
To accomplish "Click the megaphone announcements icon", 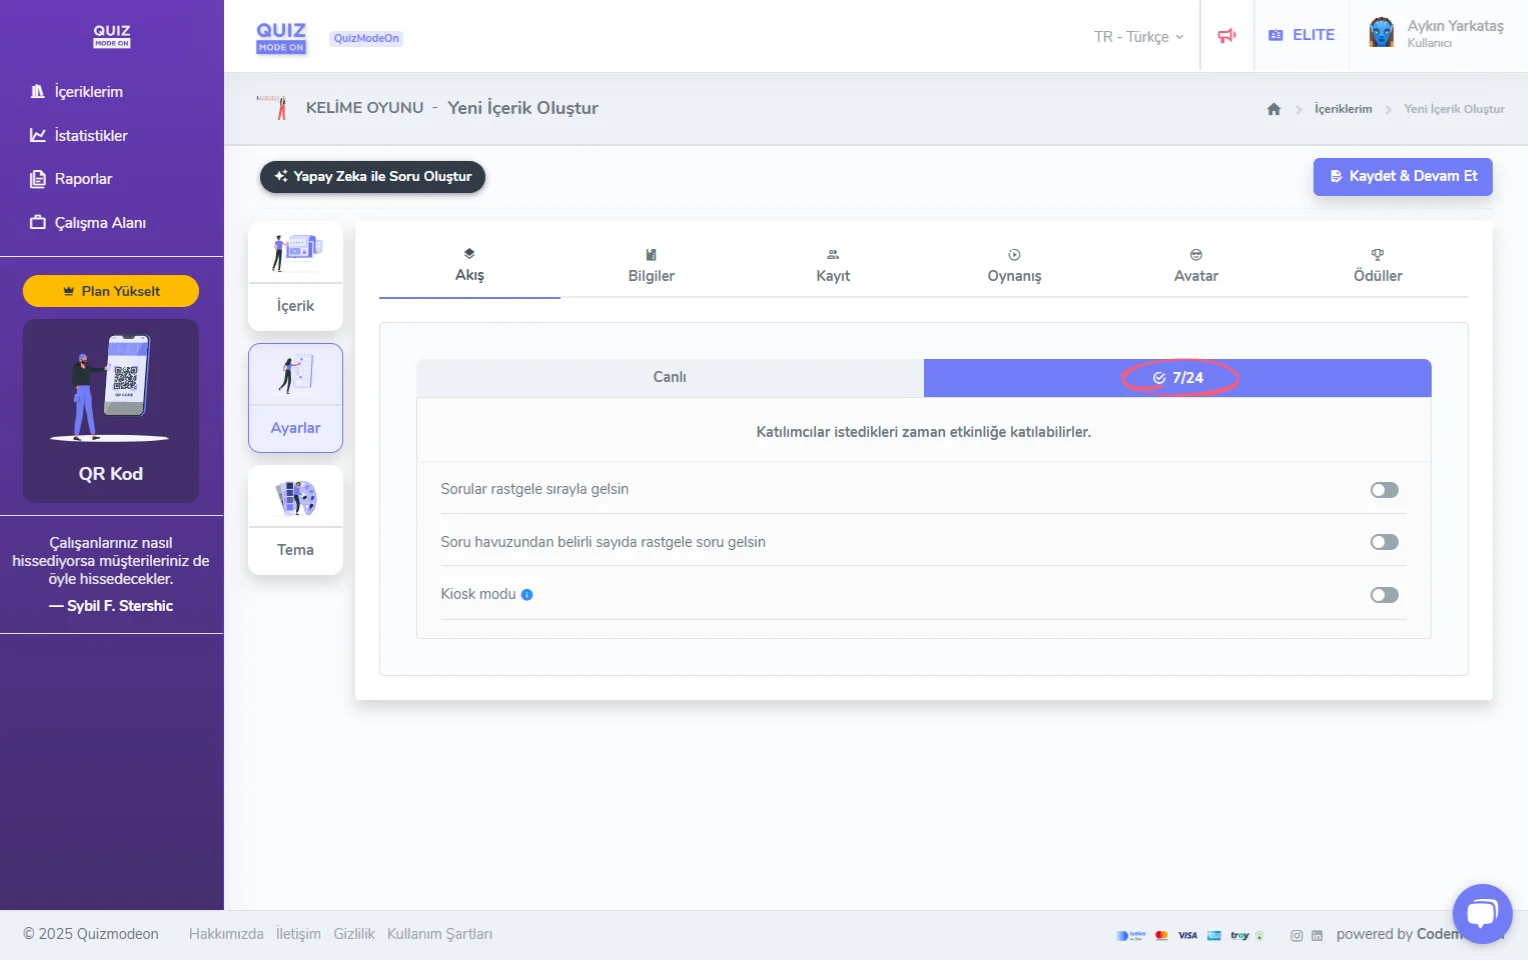I will 1227,36.
